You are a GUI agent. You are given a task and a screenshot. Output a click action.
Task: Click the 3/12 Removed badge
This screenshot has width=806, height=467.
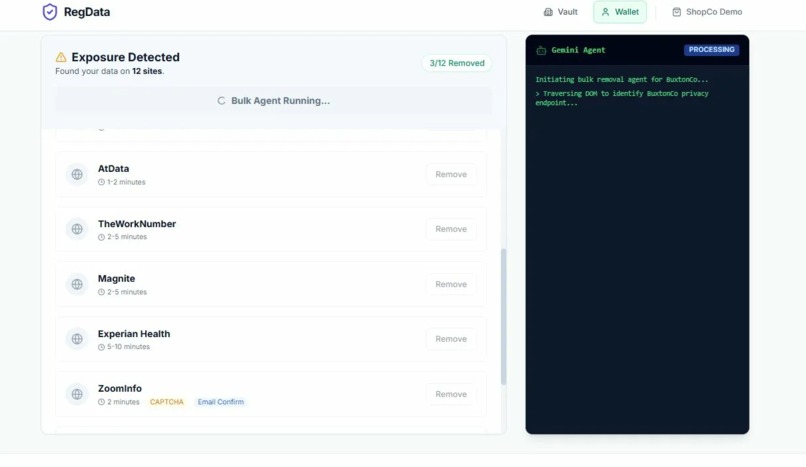pyautogui.click(x=456, y=63)
